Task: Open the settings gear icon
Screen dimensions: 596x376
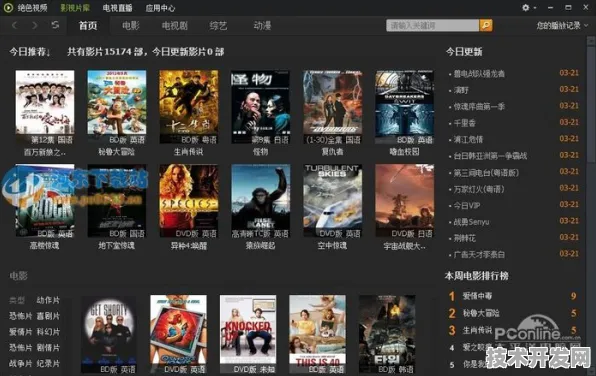Action: (526, 8)
